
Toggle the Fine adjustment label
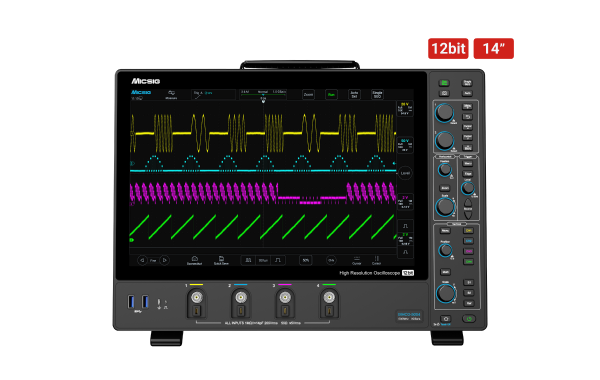click(x=153, y=260)
